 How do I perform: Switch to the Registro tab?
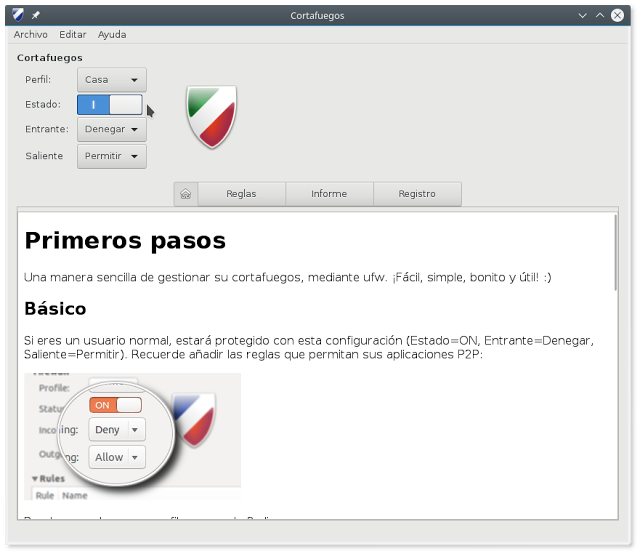pos(417,194)
